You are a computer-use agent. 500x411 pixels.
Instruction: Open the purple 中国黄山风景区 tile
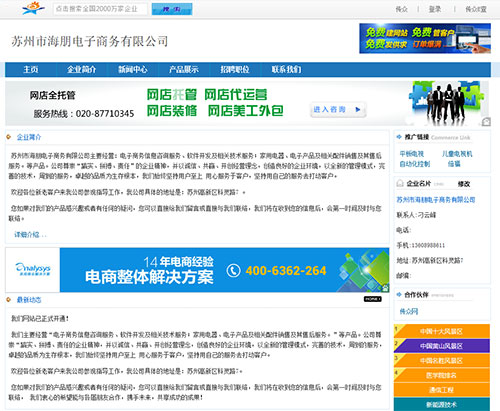click(442, 346)
